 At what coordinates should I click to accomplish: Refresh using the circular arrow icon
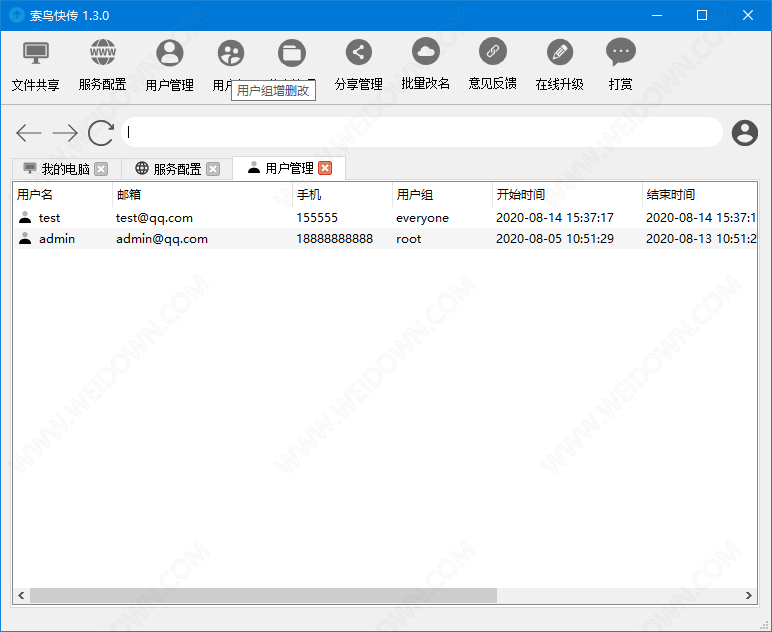click(x=101, y=132)
